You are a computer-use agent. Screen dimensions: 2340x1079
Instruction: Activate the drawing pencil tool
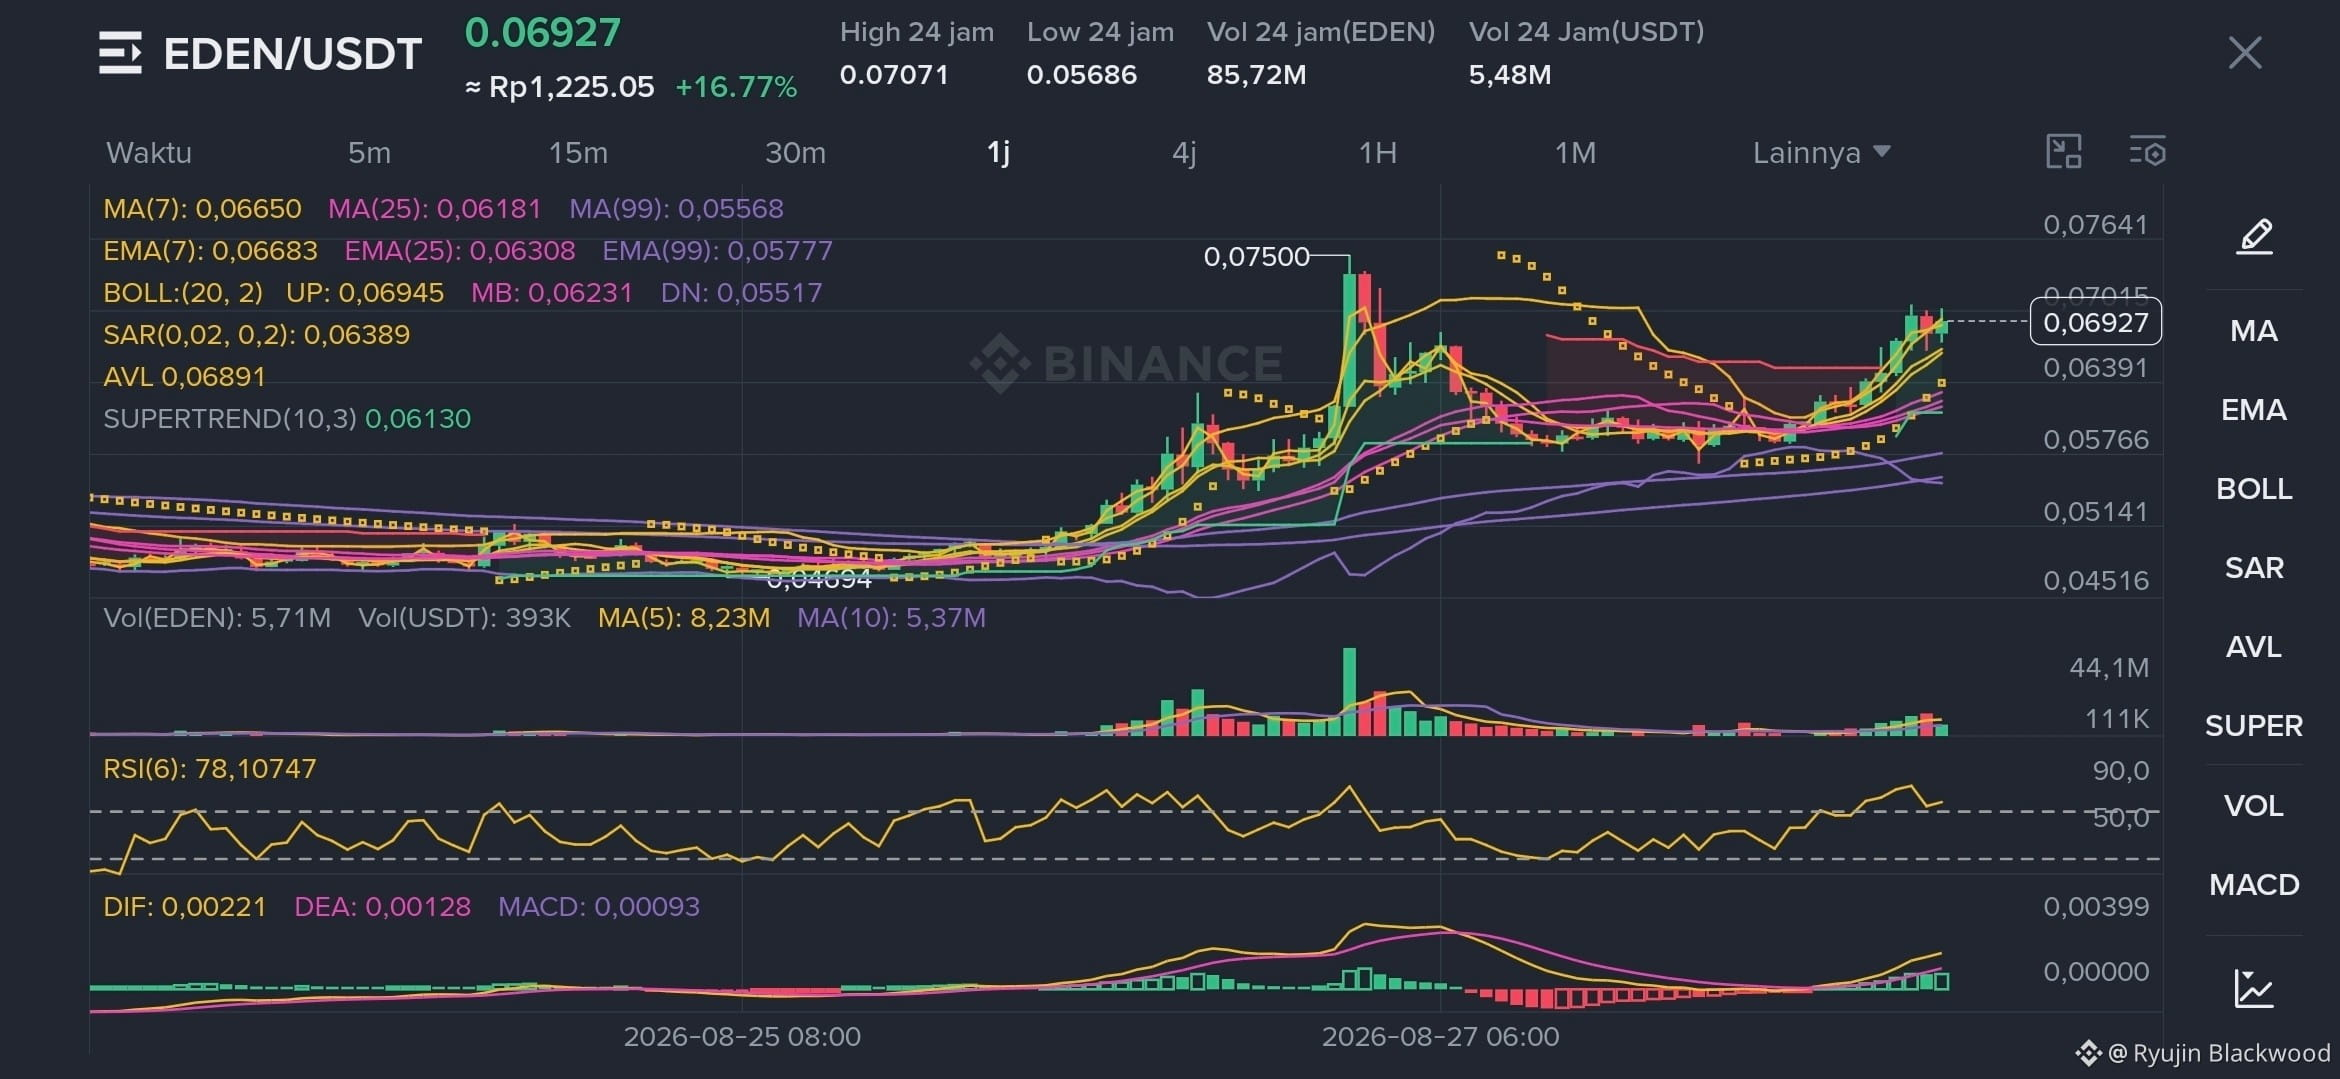click(x=2254, y=237)
